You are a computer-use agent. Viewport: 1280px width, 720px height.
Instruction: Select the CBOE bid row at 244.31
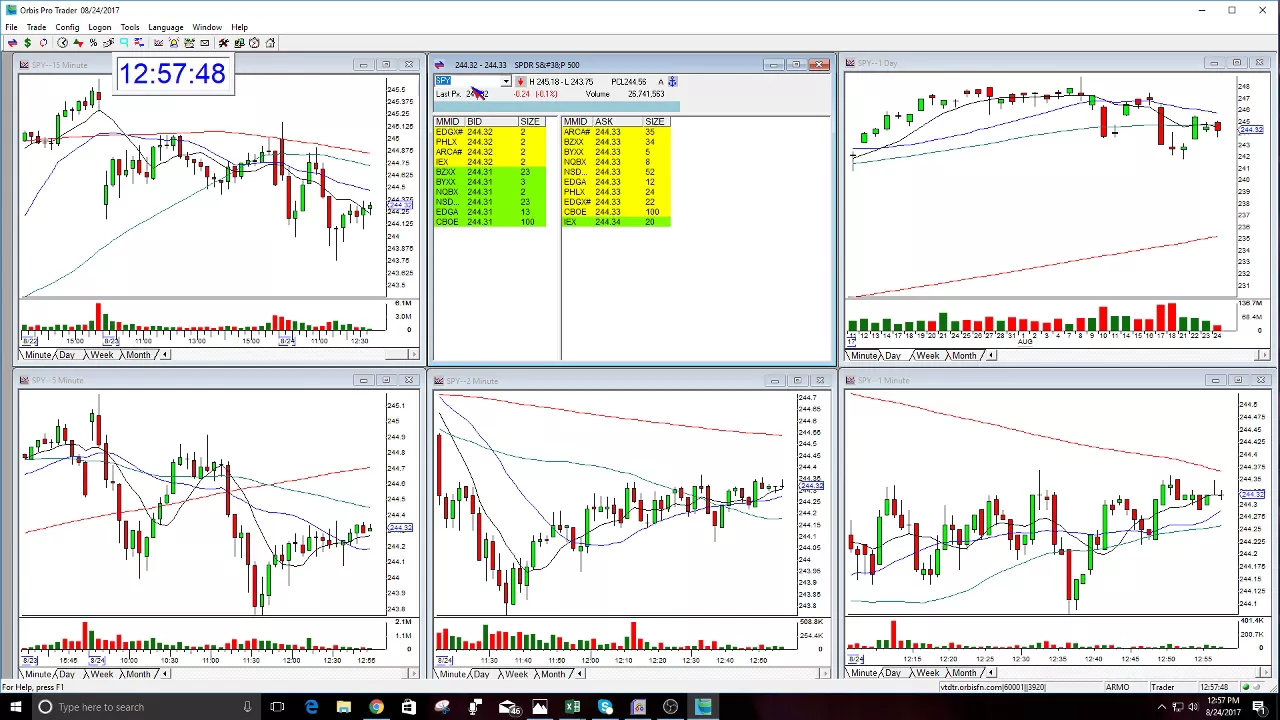pos(490,222)
